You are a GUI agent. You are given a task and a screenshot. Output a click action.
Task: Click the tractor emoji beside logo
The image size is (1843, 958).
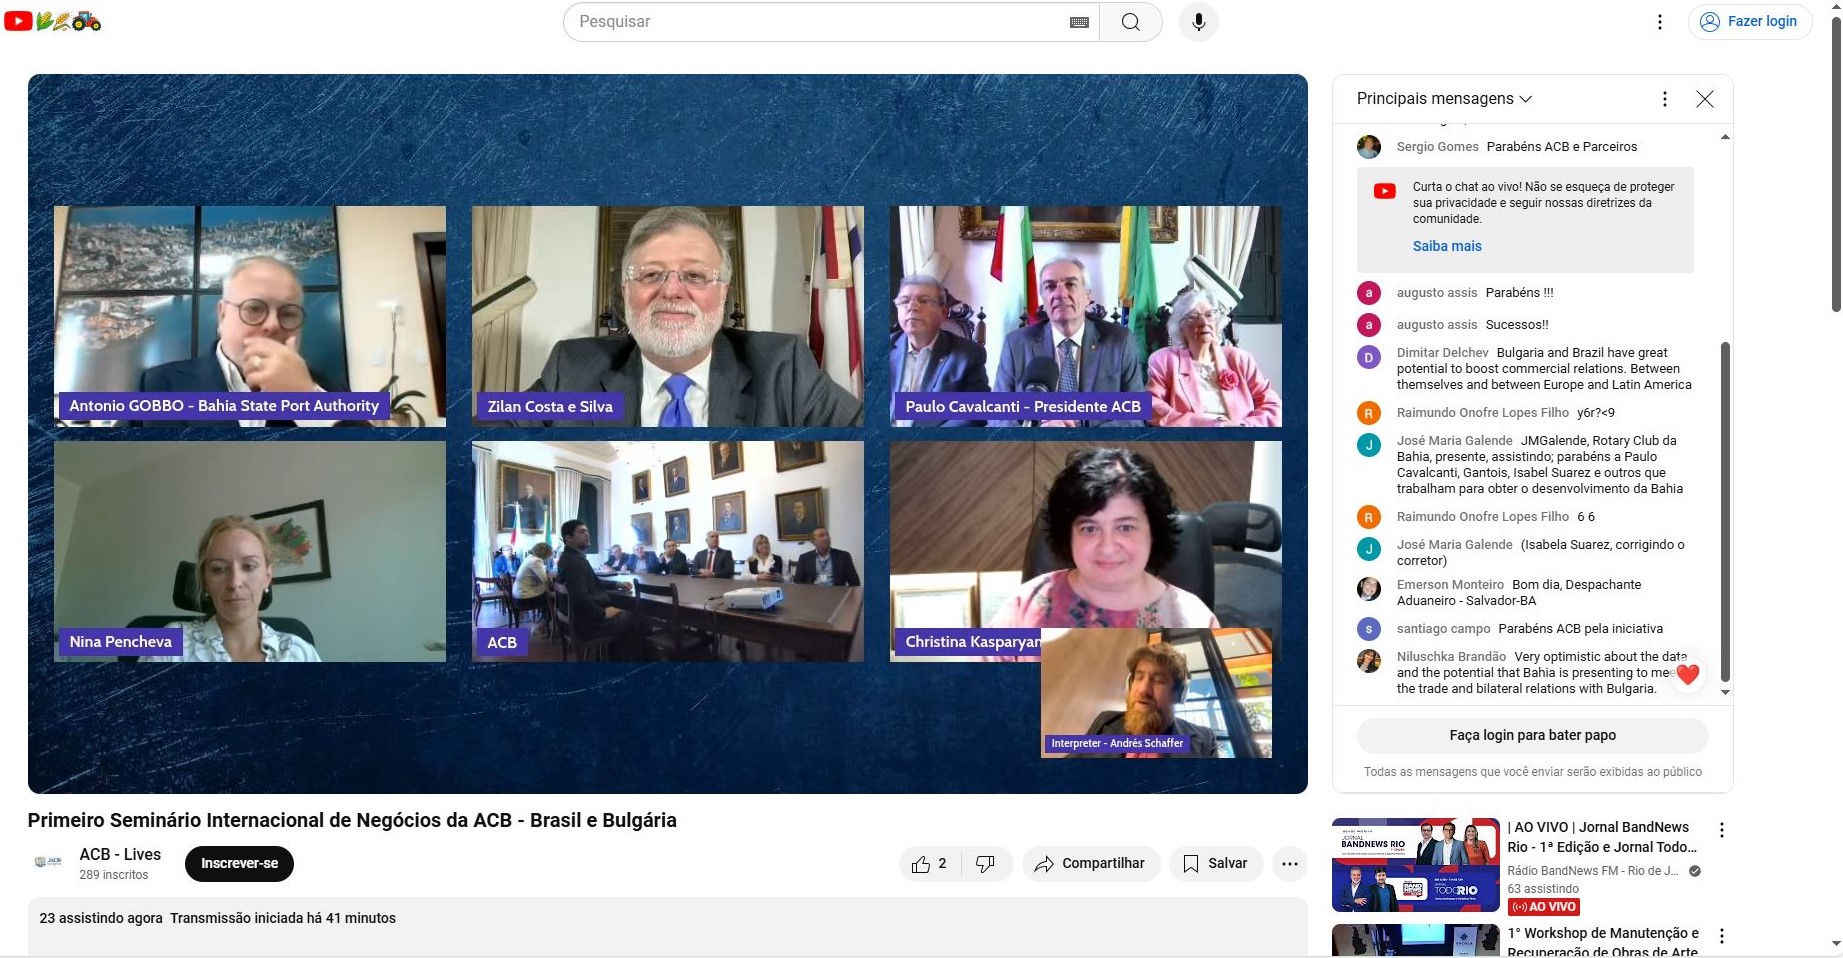[87, 21]
